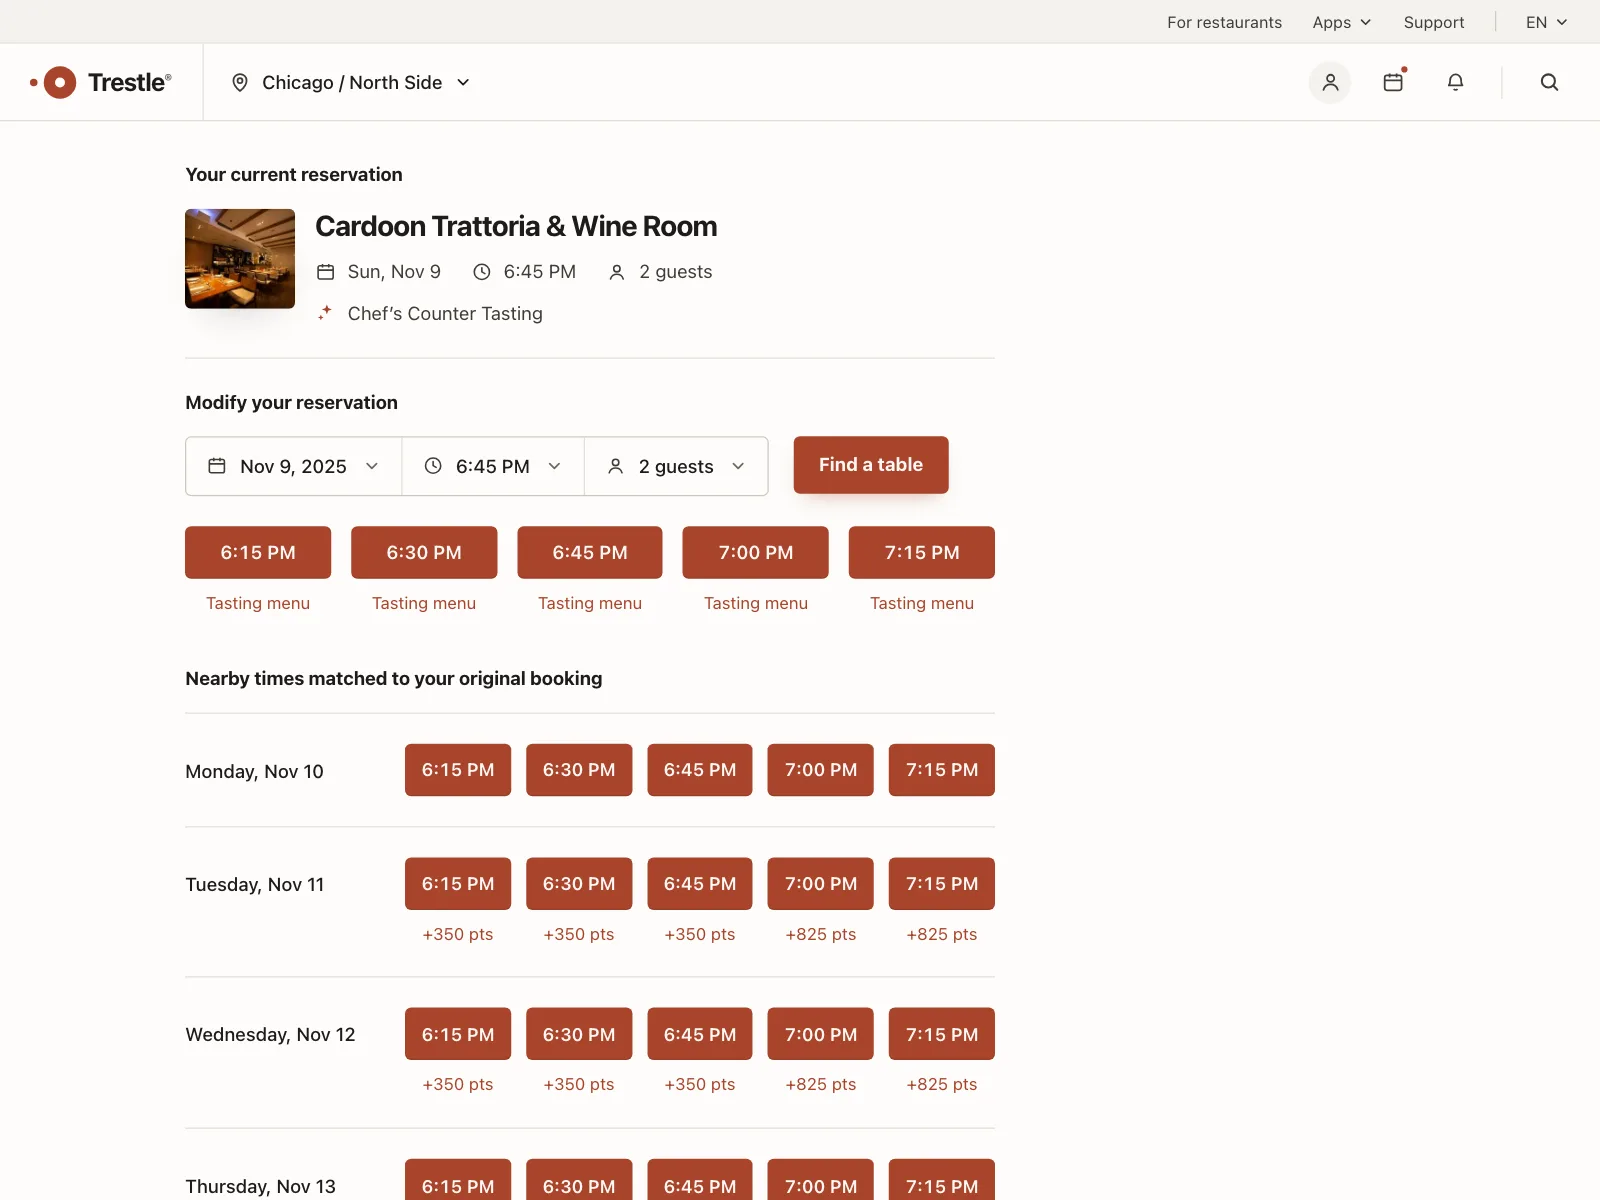This screenshot has width=1600, height=1200.
Task: Open the Chicago / North Side location dropdown
Action: click(x=351, y=82)
